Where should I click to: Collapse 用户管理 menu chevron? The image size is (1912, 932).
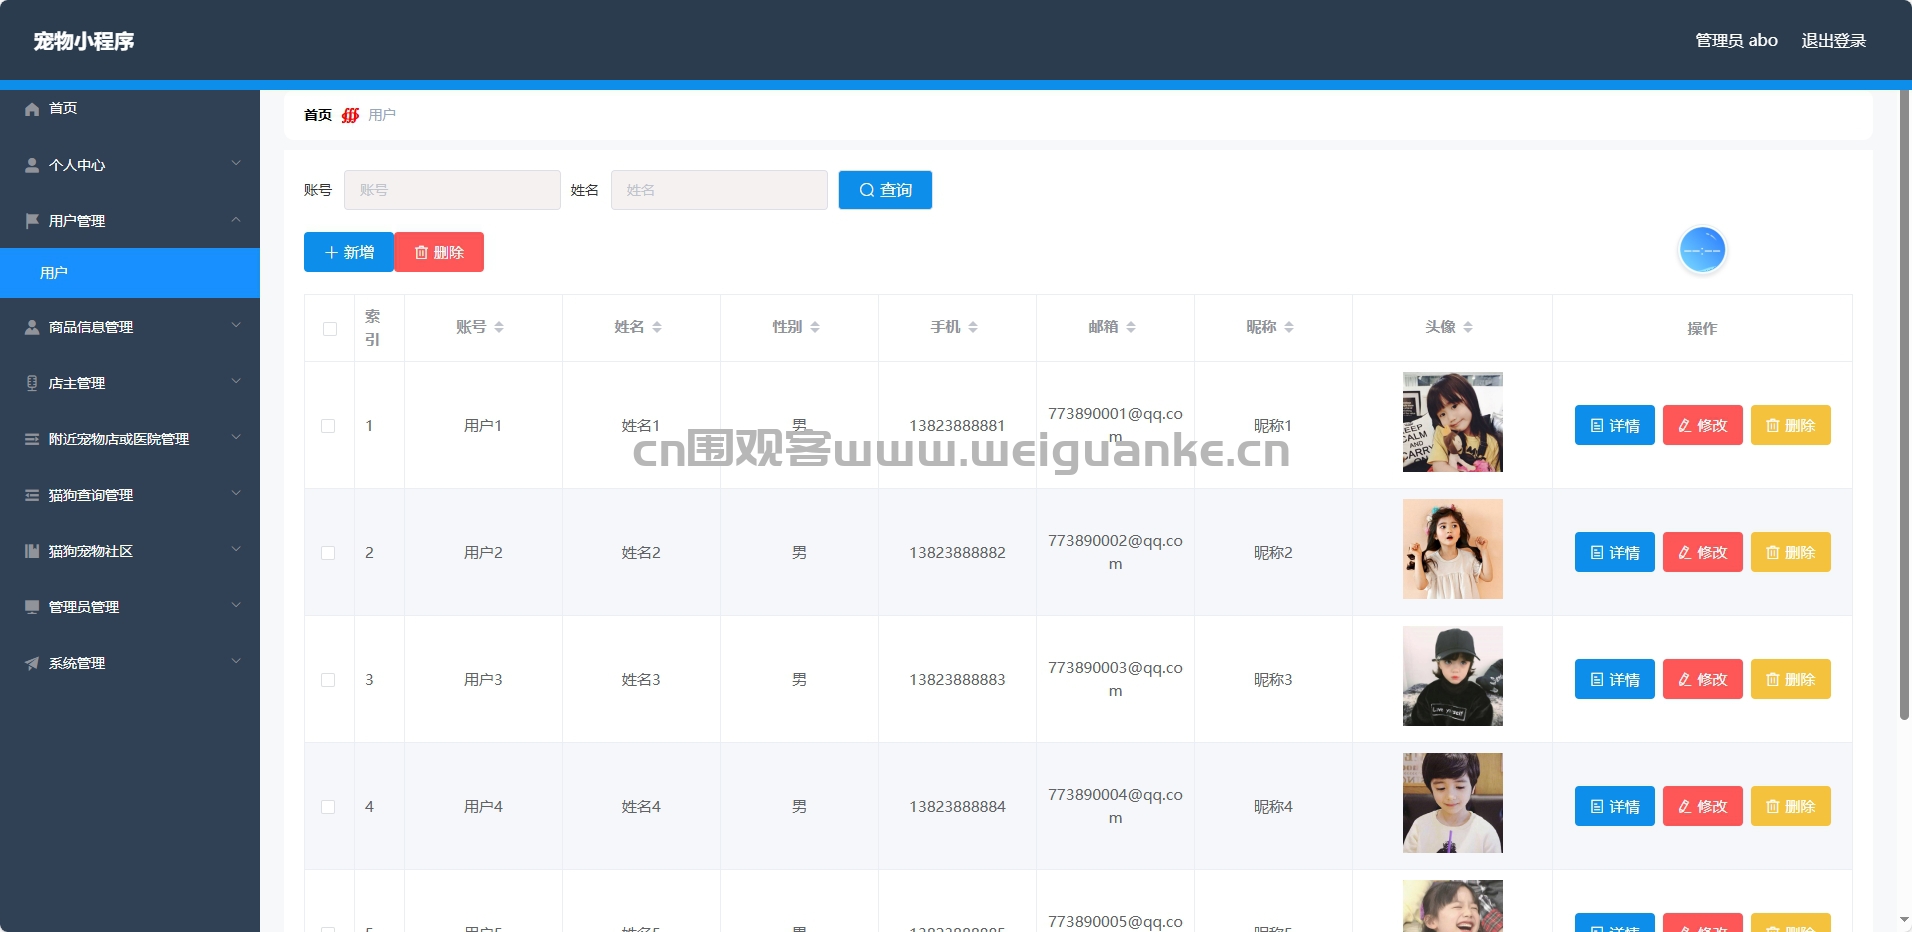tap(236, 219)
